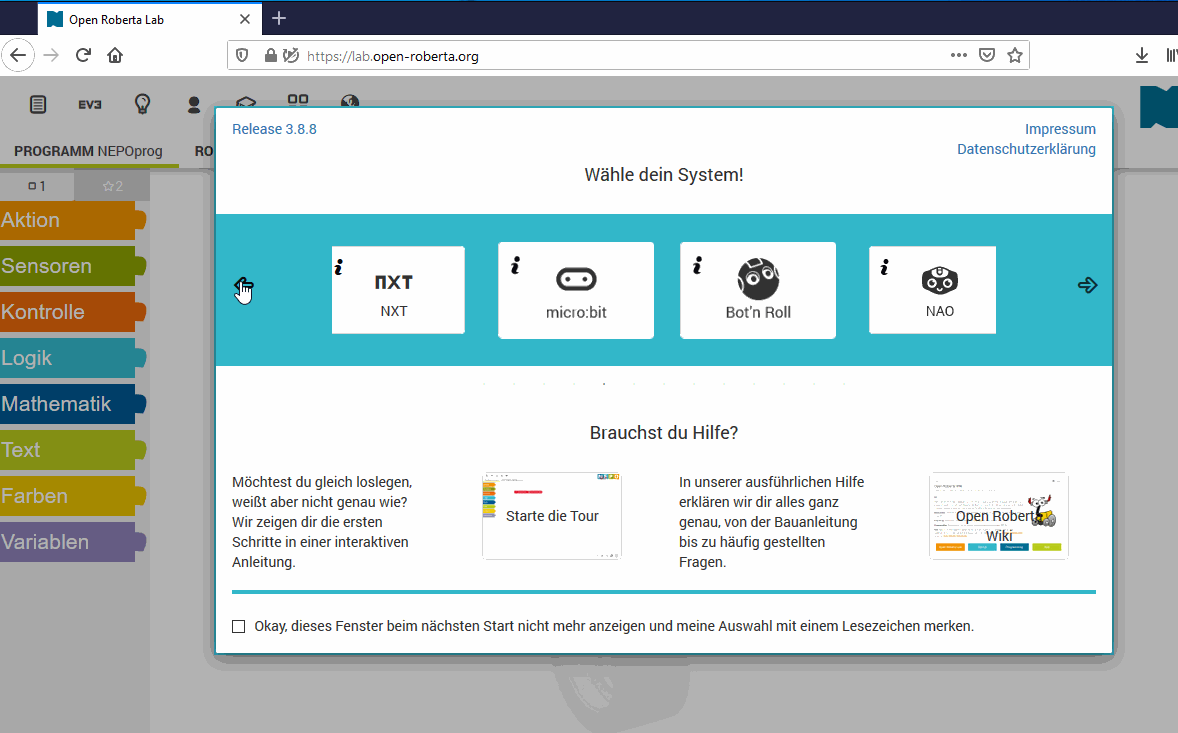Check the option to hide this window
The image size is (1178, 733).
click(238, 626)
